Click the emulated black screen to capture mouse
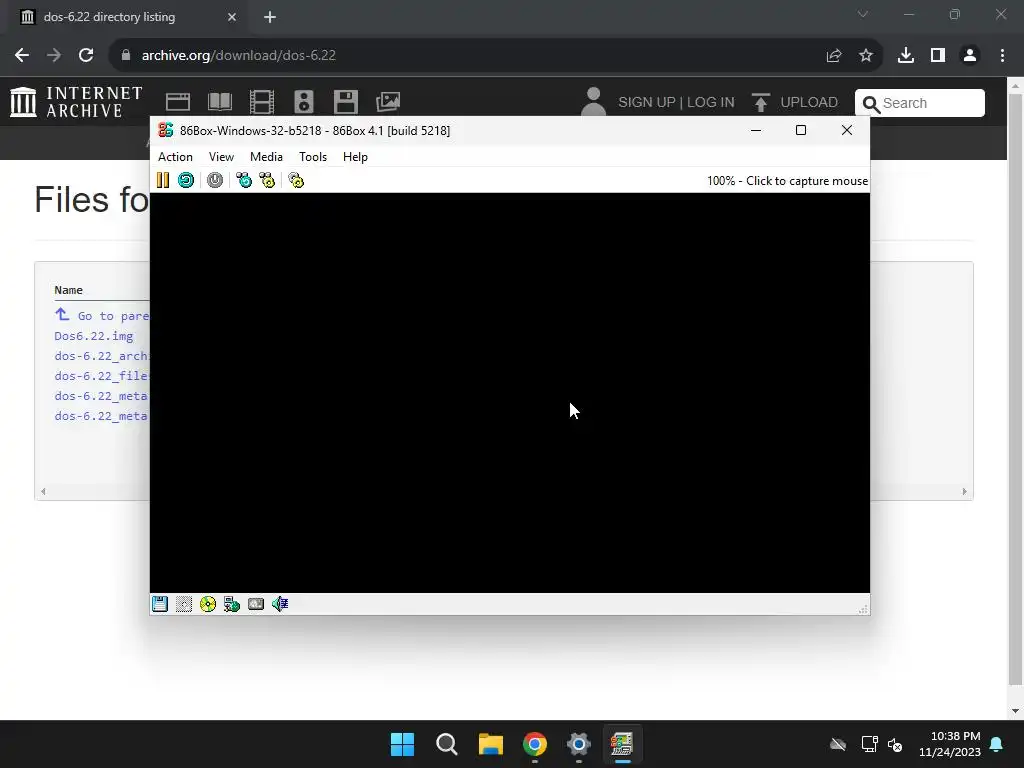 509,392
